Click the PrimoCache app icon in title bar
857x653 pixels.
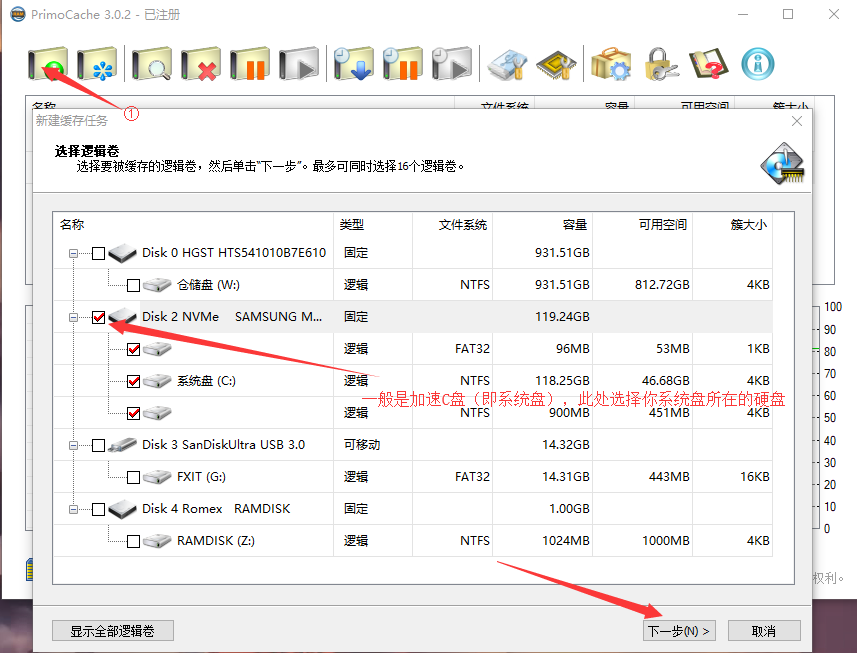(x=18, y=14)
